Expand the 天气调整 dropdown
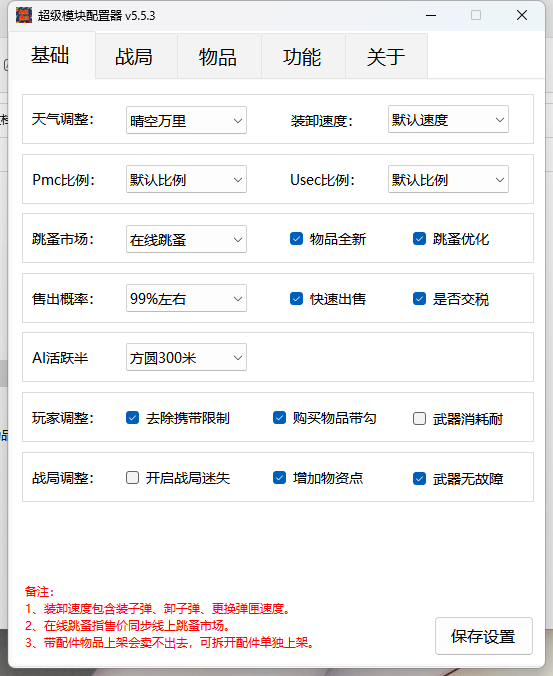 tap(186, 120)
